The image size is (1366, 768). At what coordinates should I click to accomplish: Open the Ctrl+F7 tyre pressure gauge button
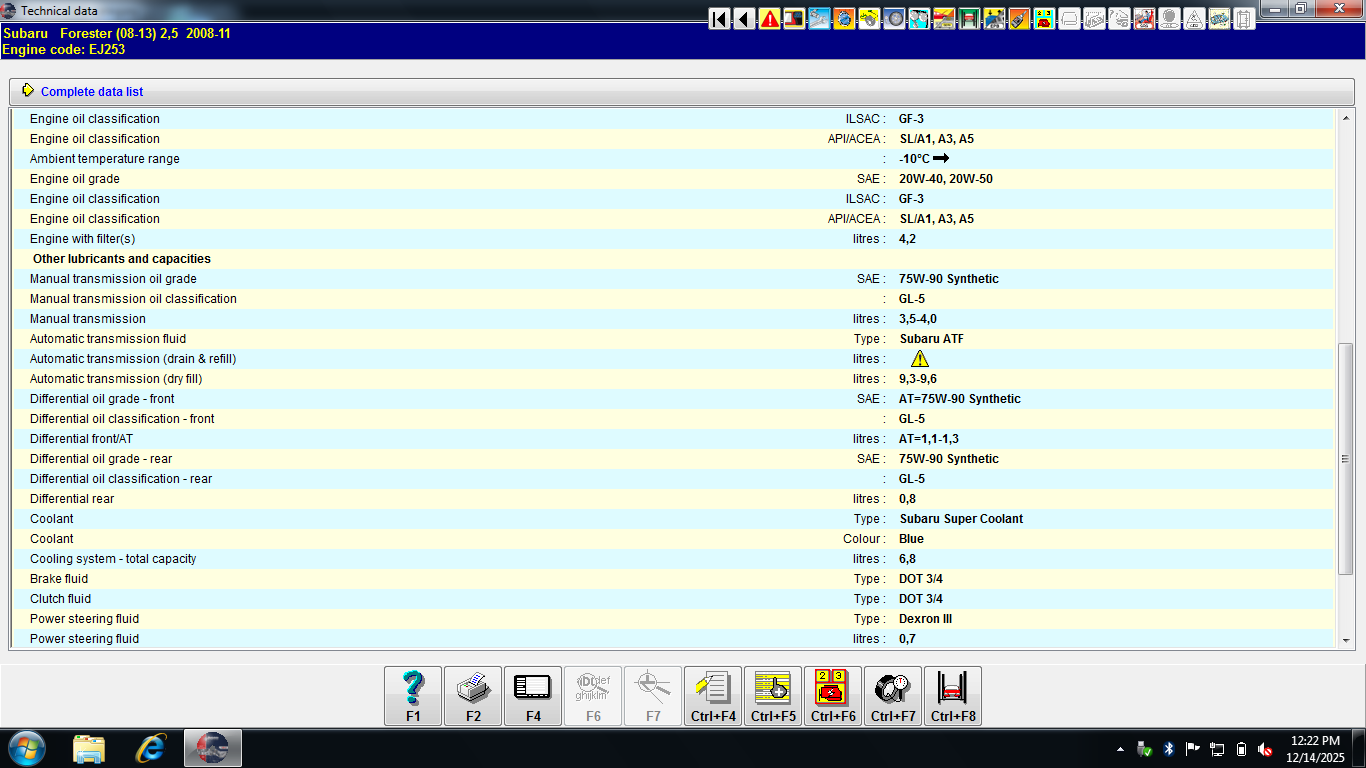pyautogui.click(x=893, y=696)
